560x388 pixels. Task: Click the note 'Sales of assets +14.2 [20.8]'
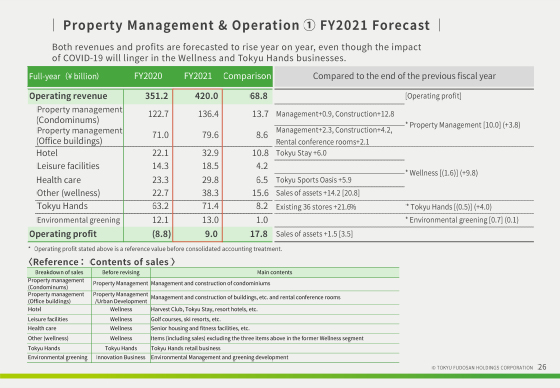pyautogui.click(x=318, y=193)
